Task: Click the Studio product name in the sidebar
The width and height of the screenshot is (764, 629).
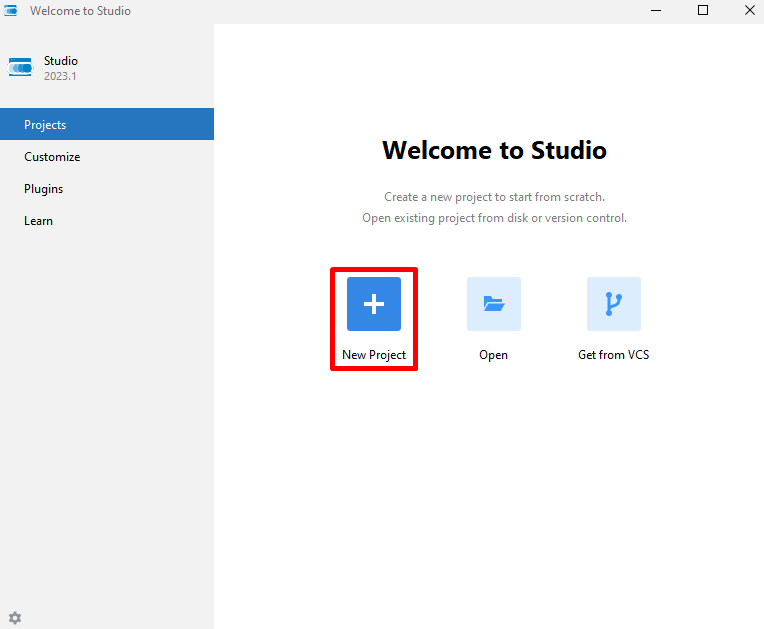Action: 61,61
